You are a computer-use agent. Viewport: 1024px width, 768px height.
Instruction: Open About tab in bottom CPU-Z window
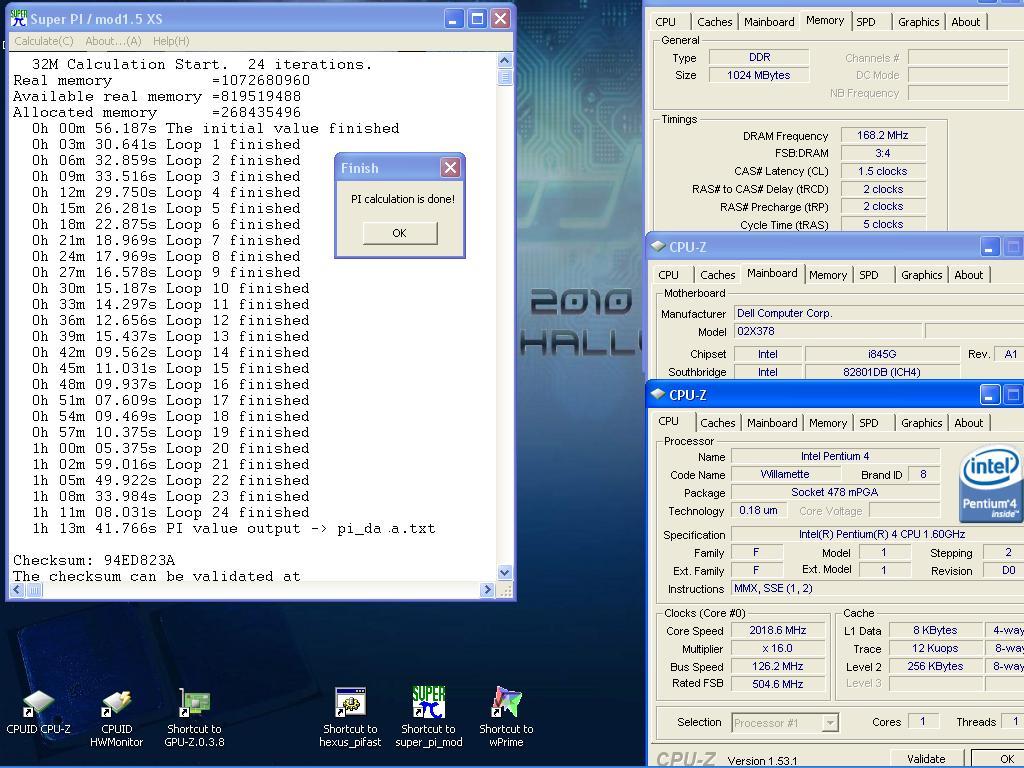click(968, 423)
